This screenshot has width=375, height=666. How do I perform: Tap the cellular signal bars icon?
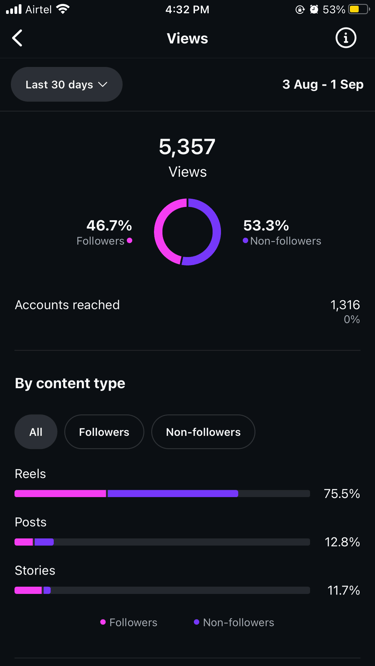coord(14,9)
